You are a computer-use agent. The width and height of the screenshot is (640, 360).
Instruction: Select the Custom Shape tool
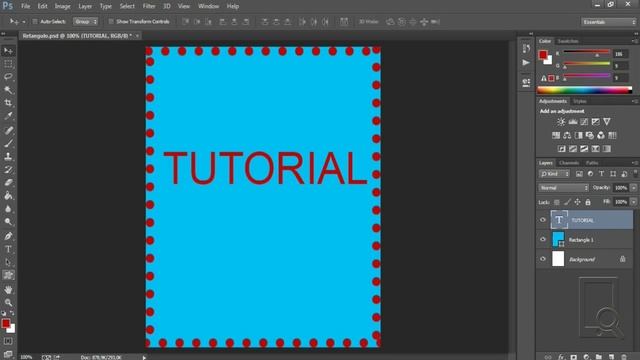point(8,275)
